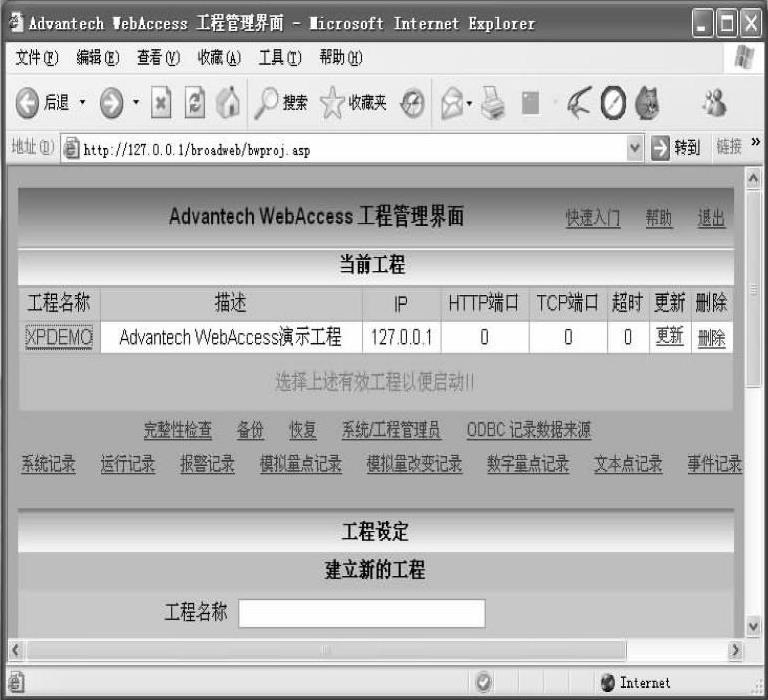This screenshot has width=768, height=700.
Task: Expand the address bar dropdown
Action: click(x=634, y=148)
